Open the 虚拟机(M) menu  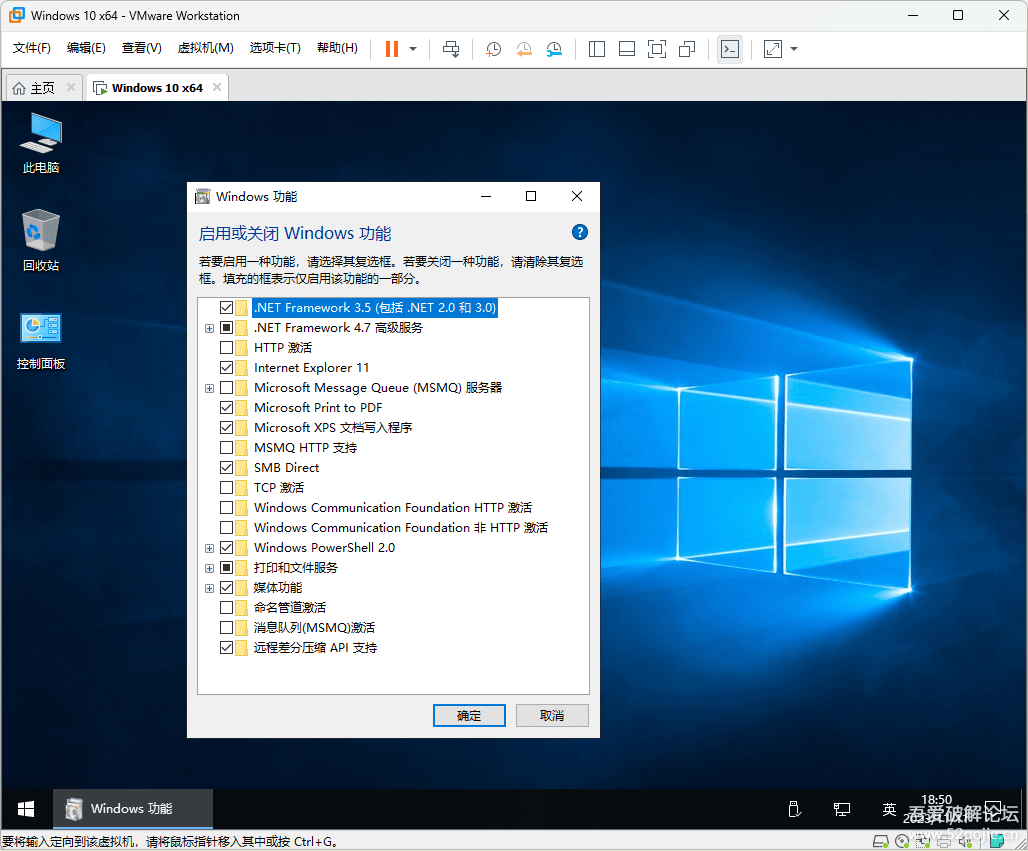(205, 48)
